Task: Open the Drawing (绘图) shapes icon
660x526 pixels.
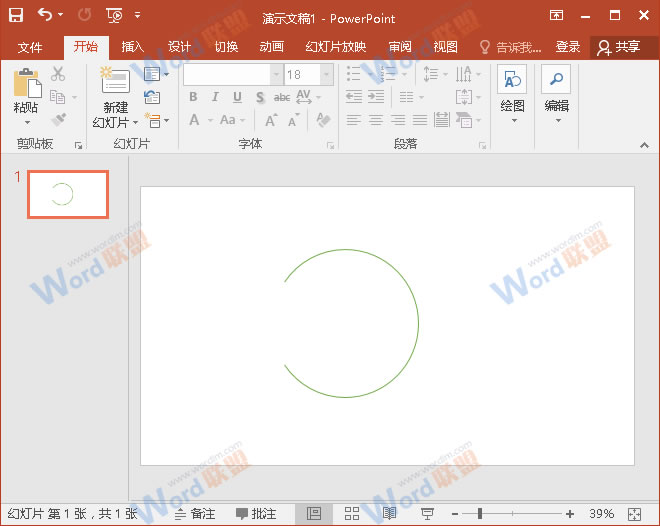Action: point(512,82)
